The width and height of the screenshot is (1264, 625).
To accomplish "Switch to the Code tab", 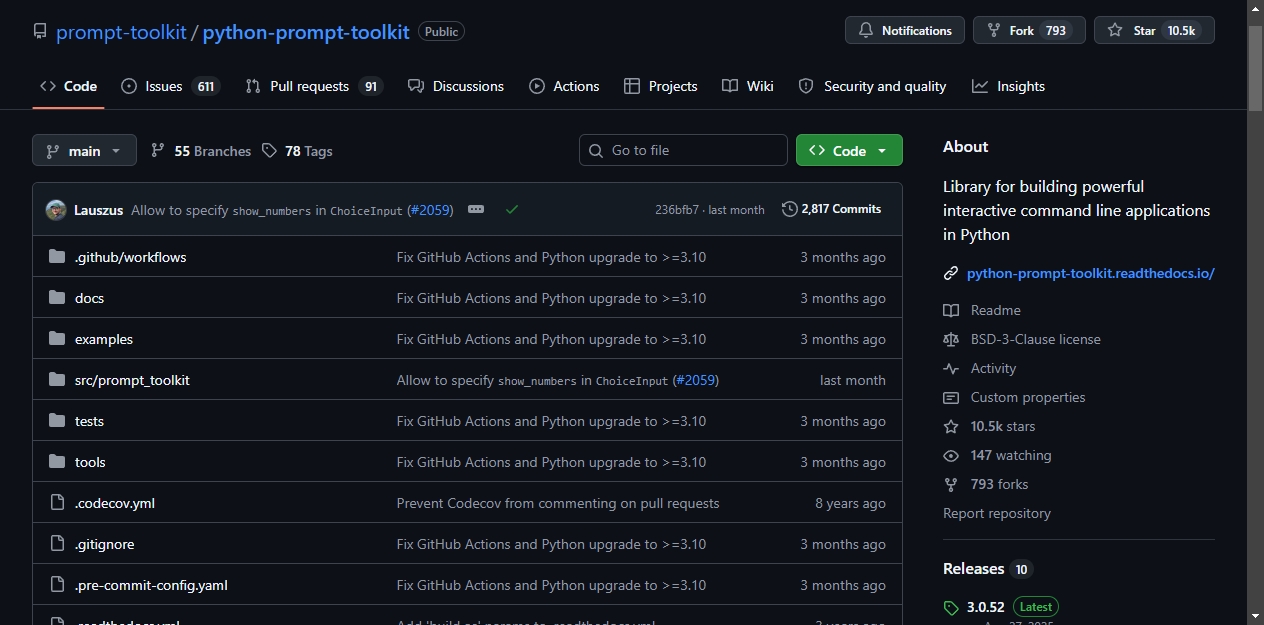I will (x=68, y=86).
